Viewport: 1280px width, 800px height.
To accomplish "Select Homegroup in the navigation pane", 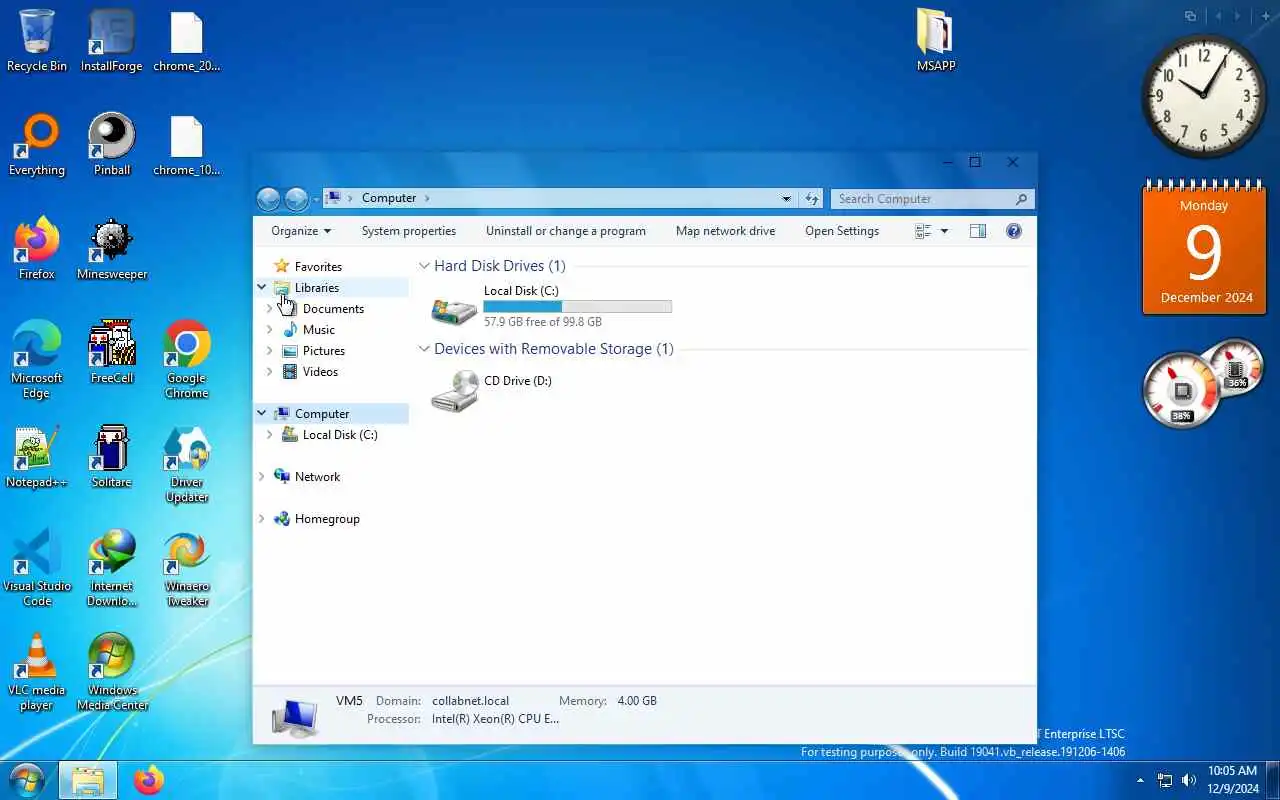I will click(x=327, y=519).
